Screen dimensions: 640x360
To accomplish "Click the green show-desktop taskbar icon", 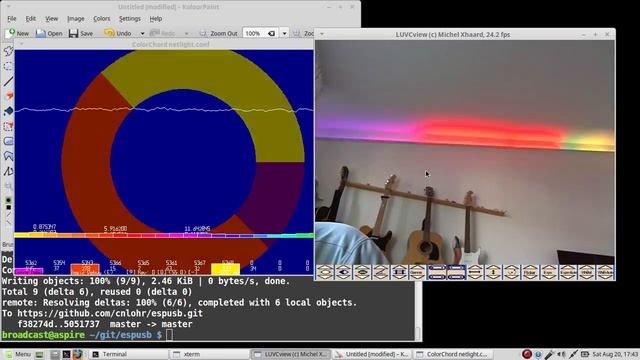I will coord(40,354).
